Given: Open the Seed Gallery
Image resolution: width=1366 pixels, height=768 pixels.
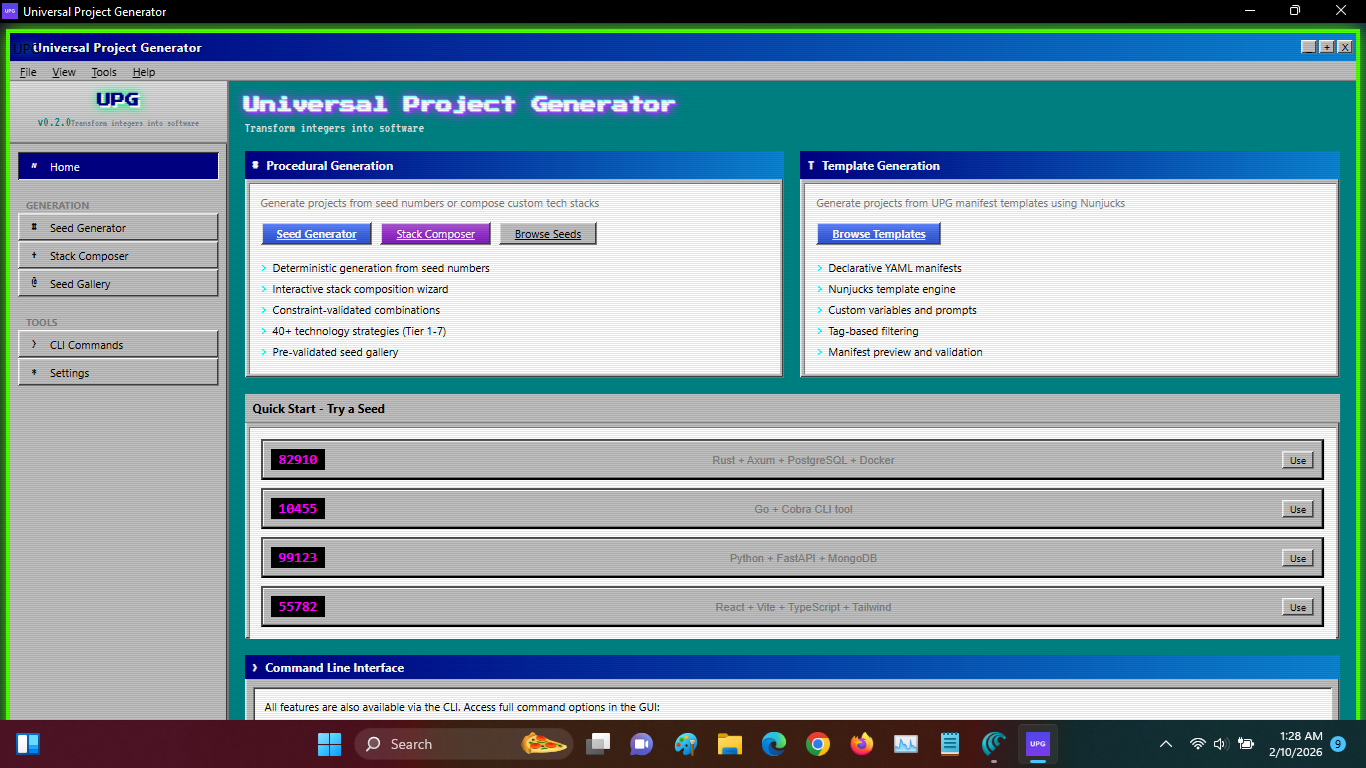Looking at the screenshot, I should 117,282.
